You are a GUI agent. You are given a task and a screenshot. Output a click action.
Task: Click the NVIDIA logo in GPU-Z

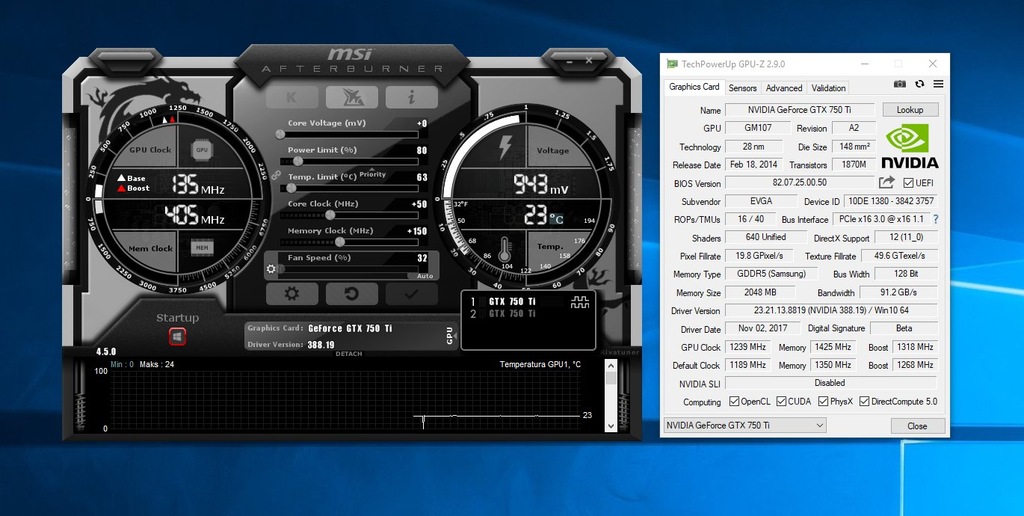(x=910, y=147)
